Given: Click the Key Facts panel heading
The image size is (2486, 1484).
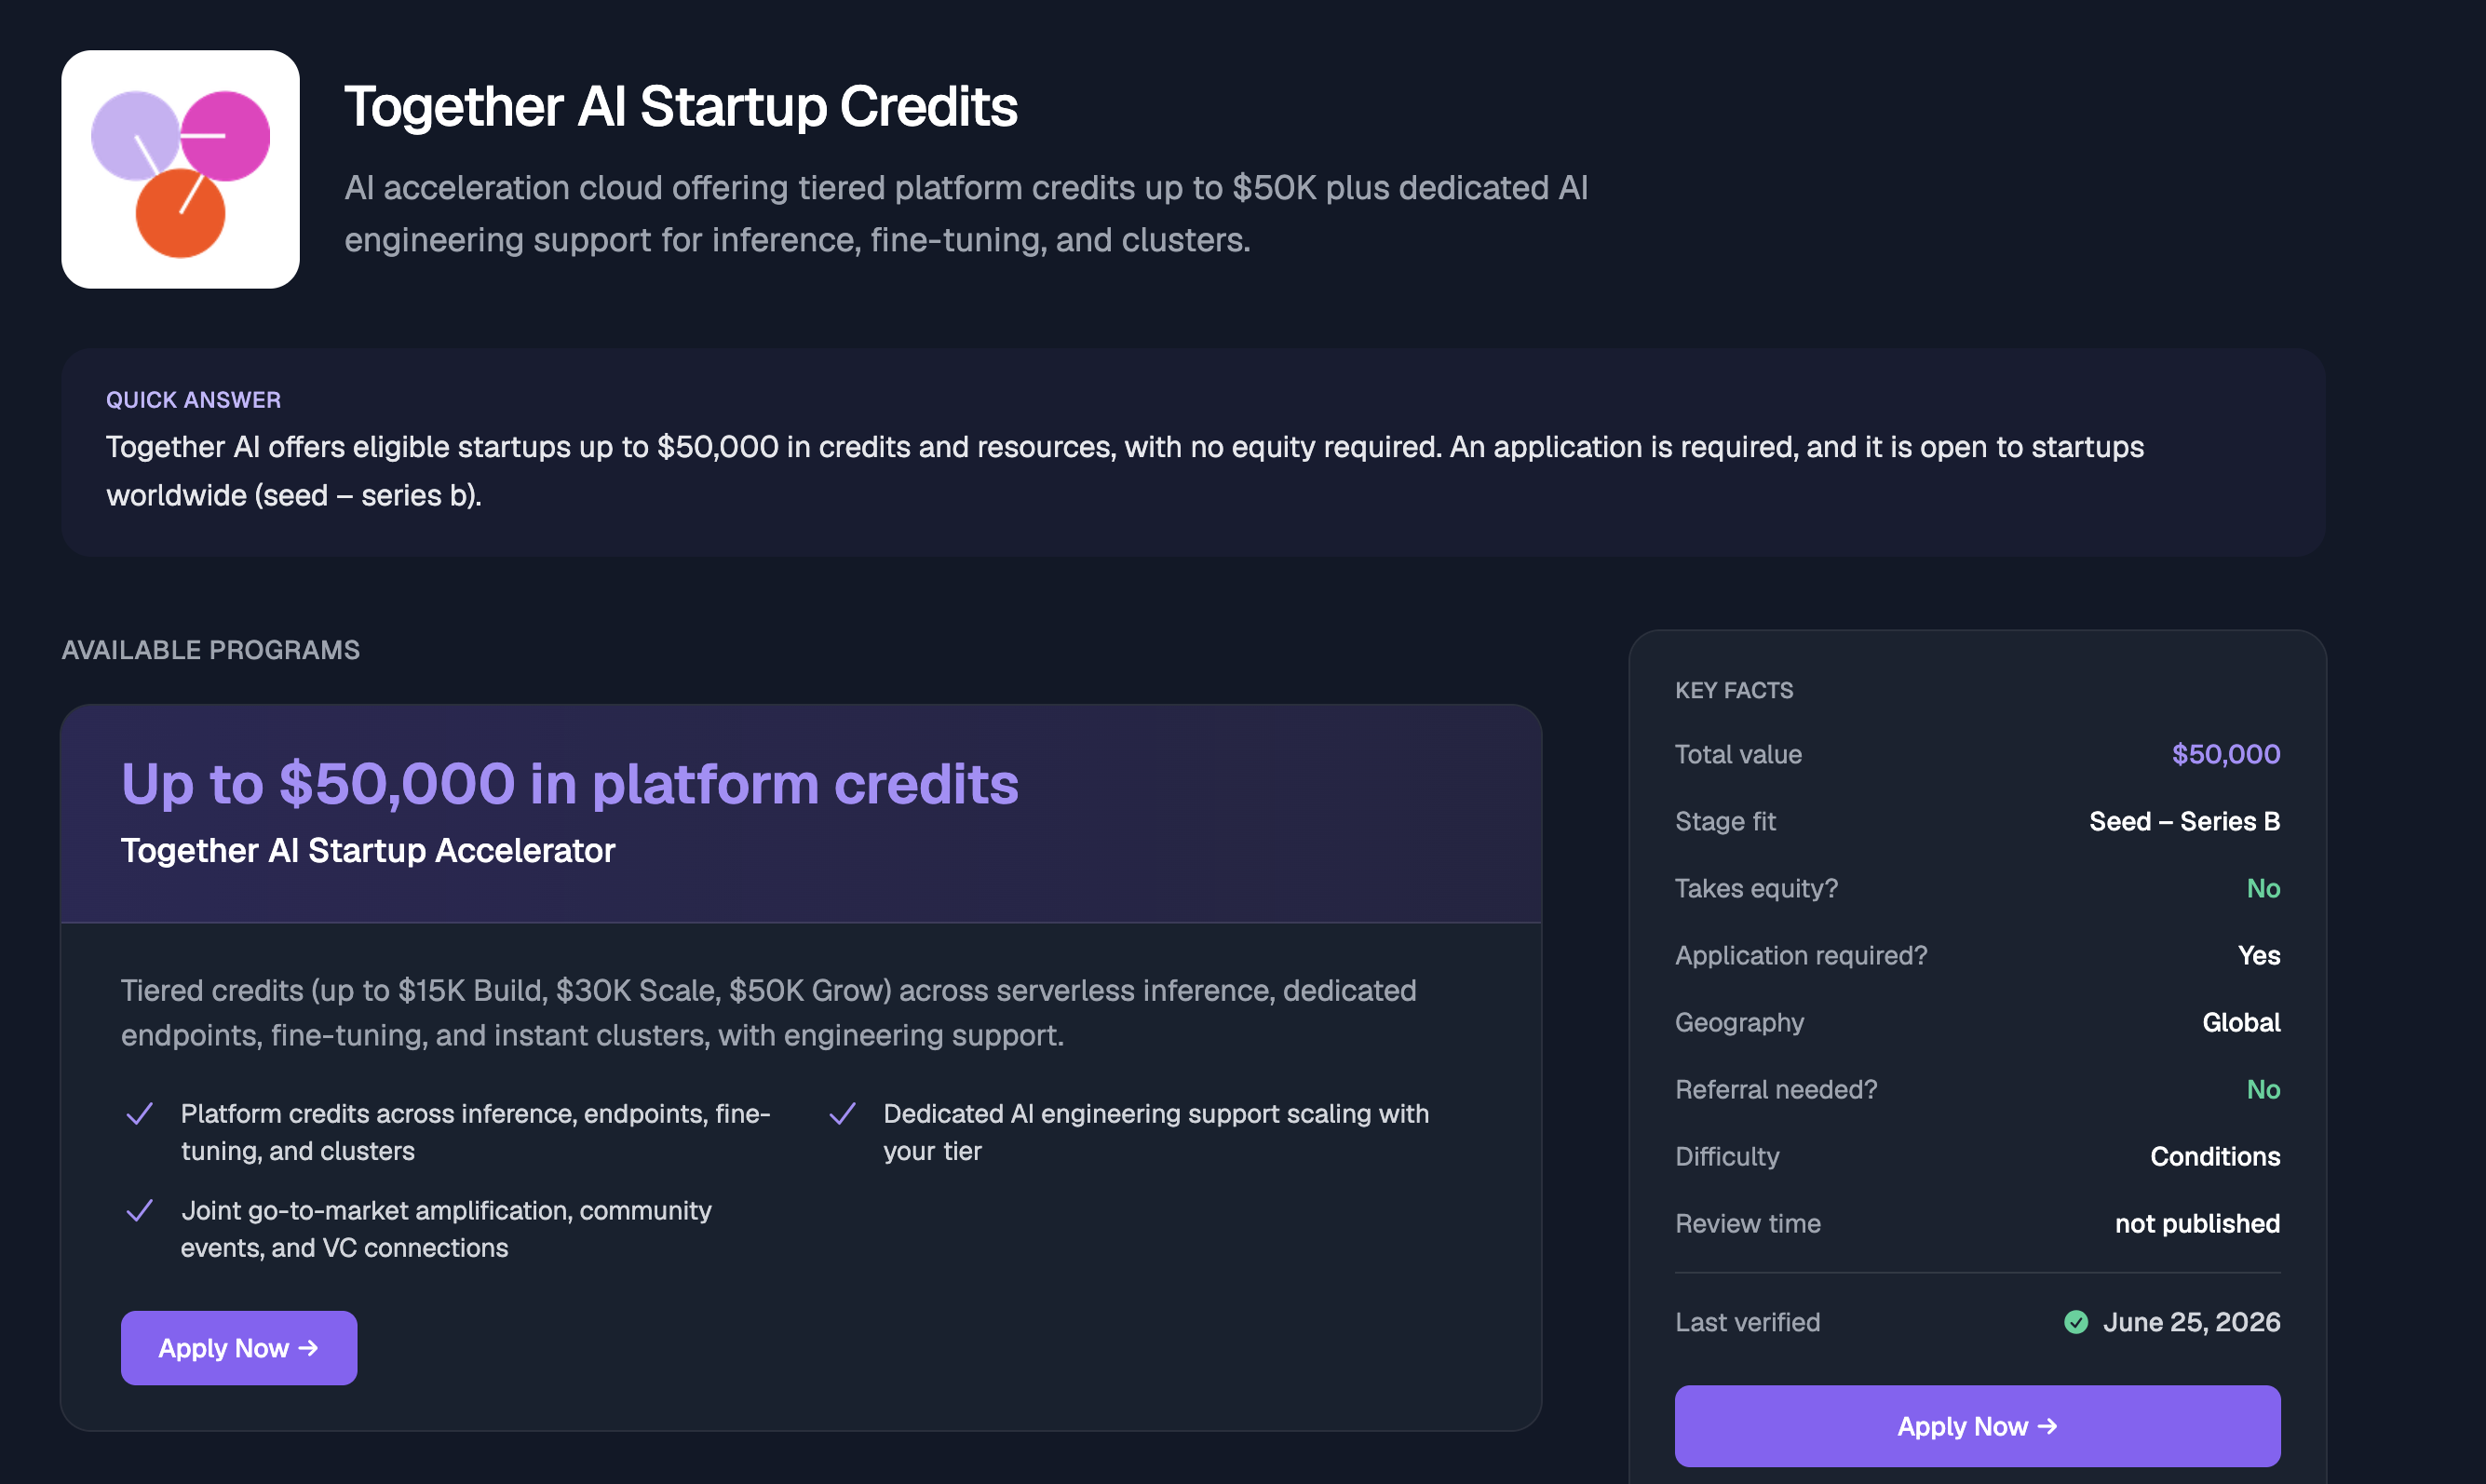Looking at the screenshot, I should point(1734,690).
